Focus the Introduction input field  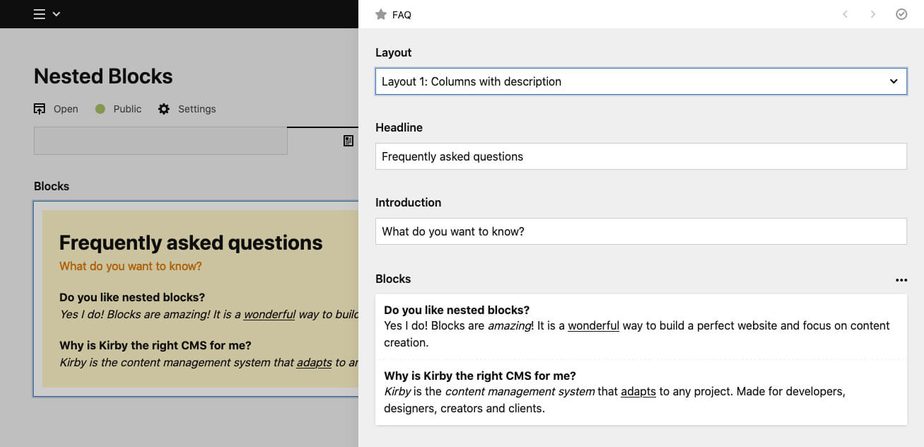tap(640, 231)
